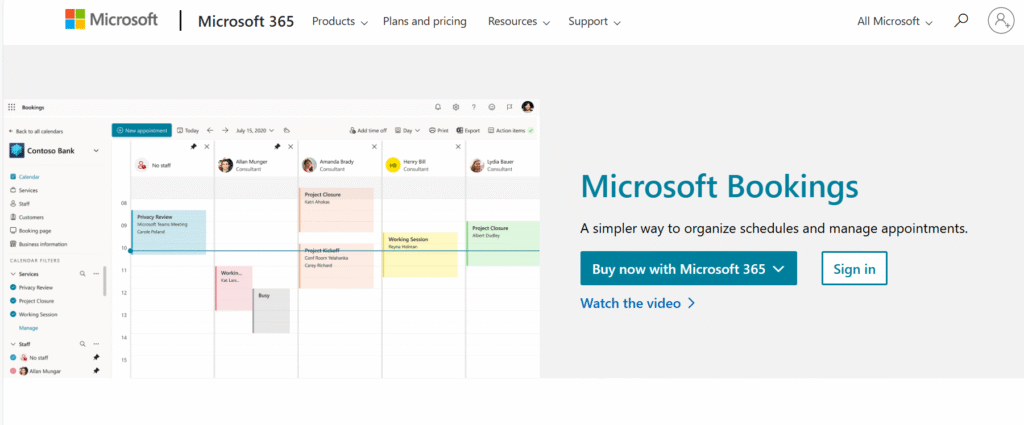Open Action items
The image size is (1024, 425).
tap(511, 131)
